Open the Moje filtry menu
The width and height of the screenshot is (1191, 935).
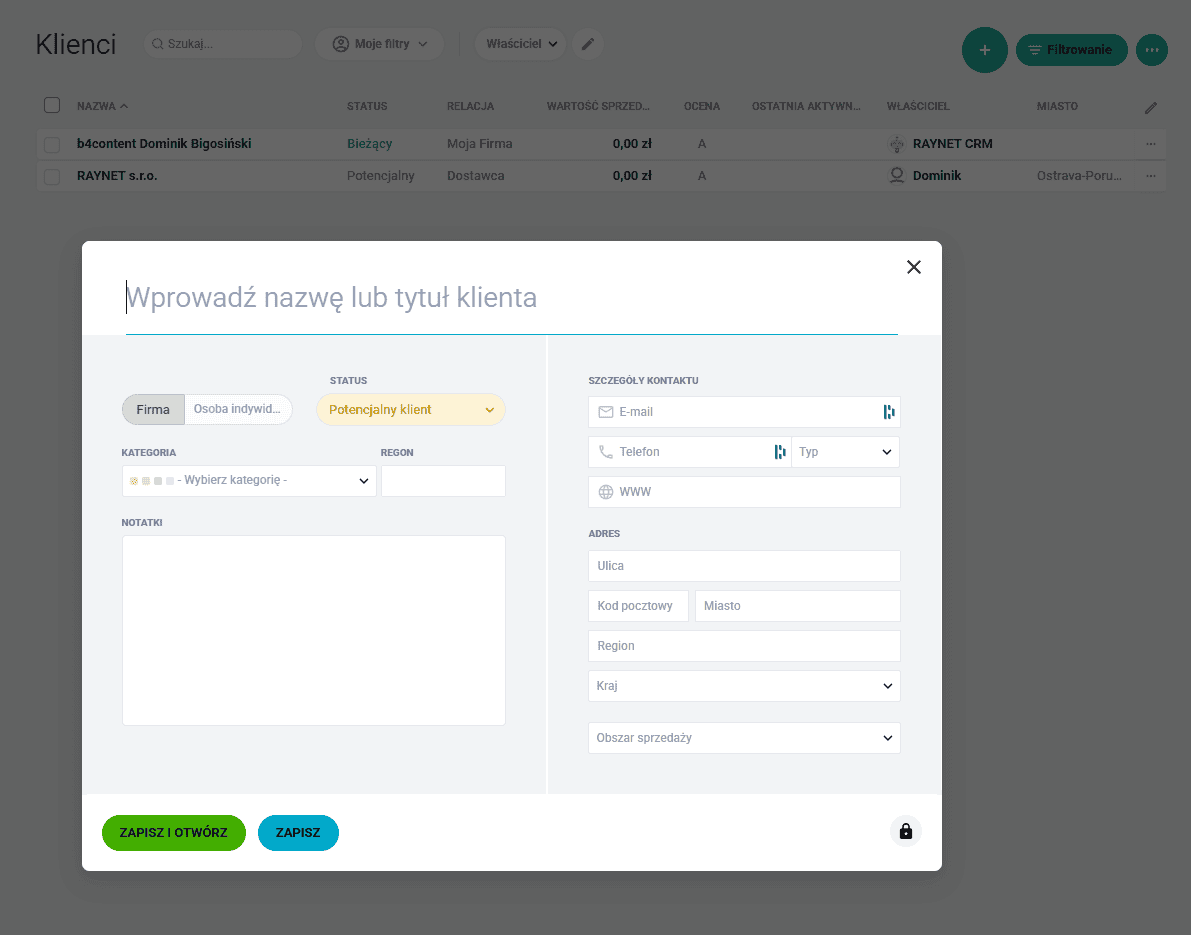coord(380,44)
